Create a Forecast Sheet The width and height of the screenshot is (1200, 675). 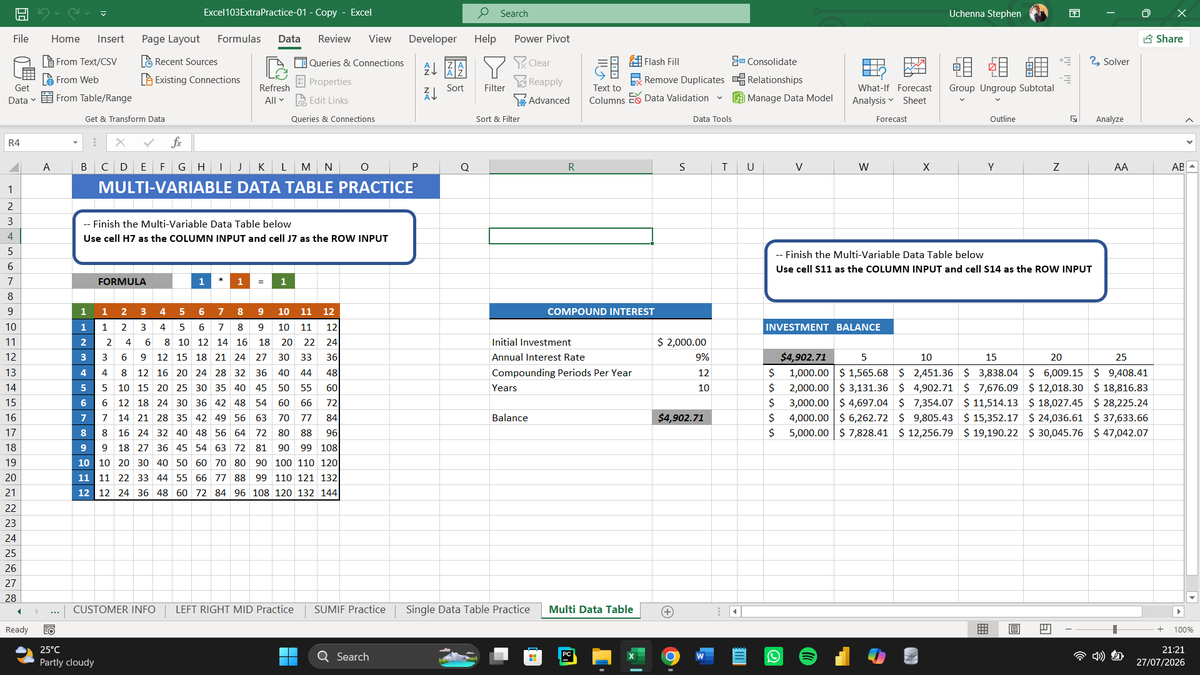click(x=913, y=82)
